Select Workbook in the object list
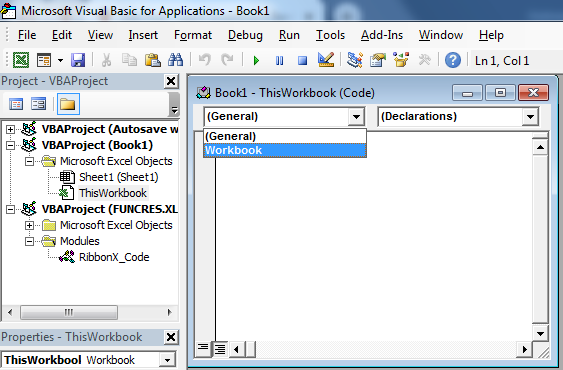This screenshot has height=370, width=563. 285,151
